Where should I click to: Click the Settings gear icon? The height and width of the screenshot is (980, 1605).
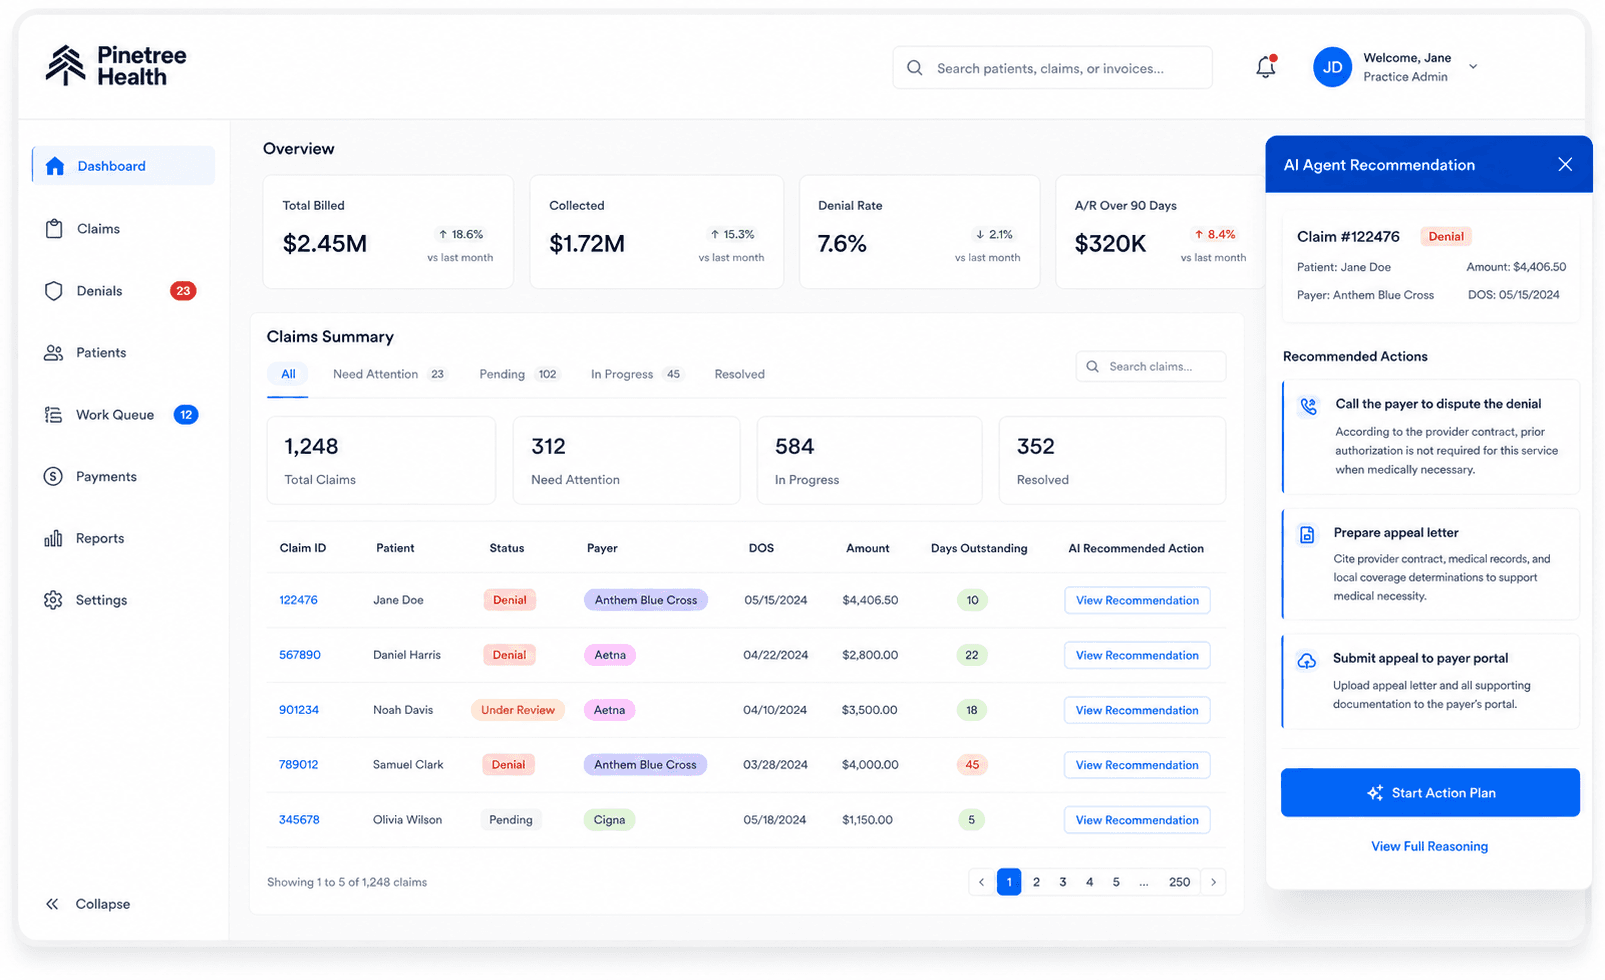54,600
